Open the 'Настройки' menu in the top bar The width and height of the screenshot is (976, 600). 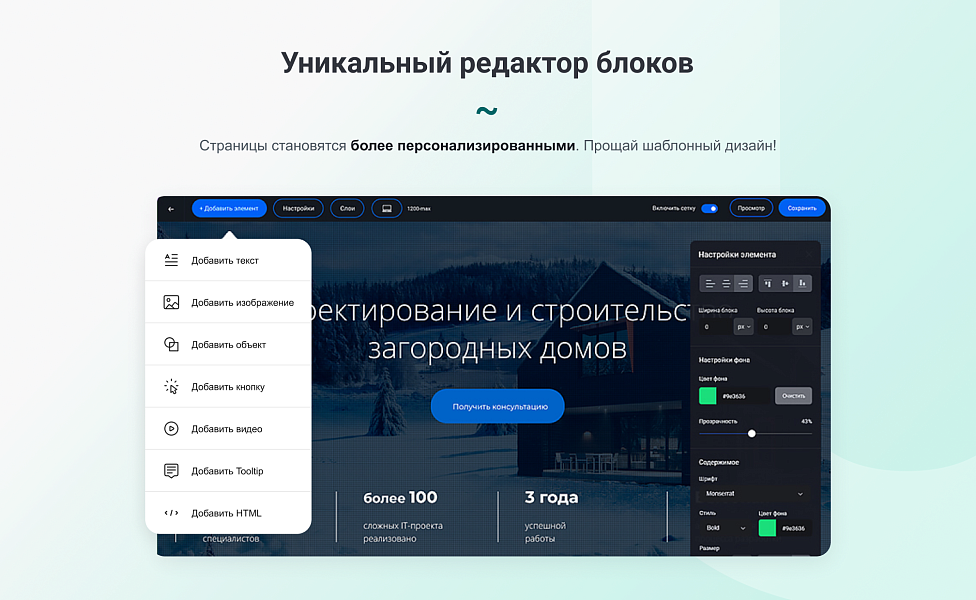[297, 208]
